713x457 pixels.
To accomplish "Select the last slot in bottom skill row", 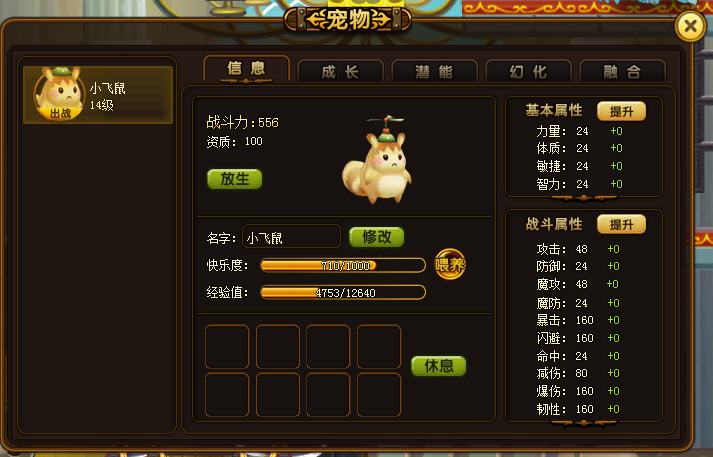I will pos(379,395).
